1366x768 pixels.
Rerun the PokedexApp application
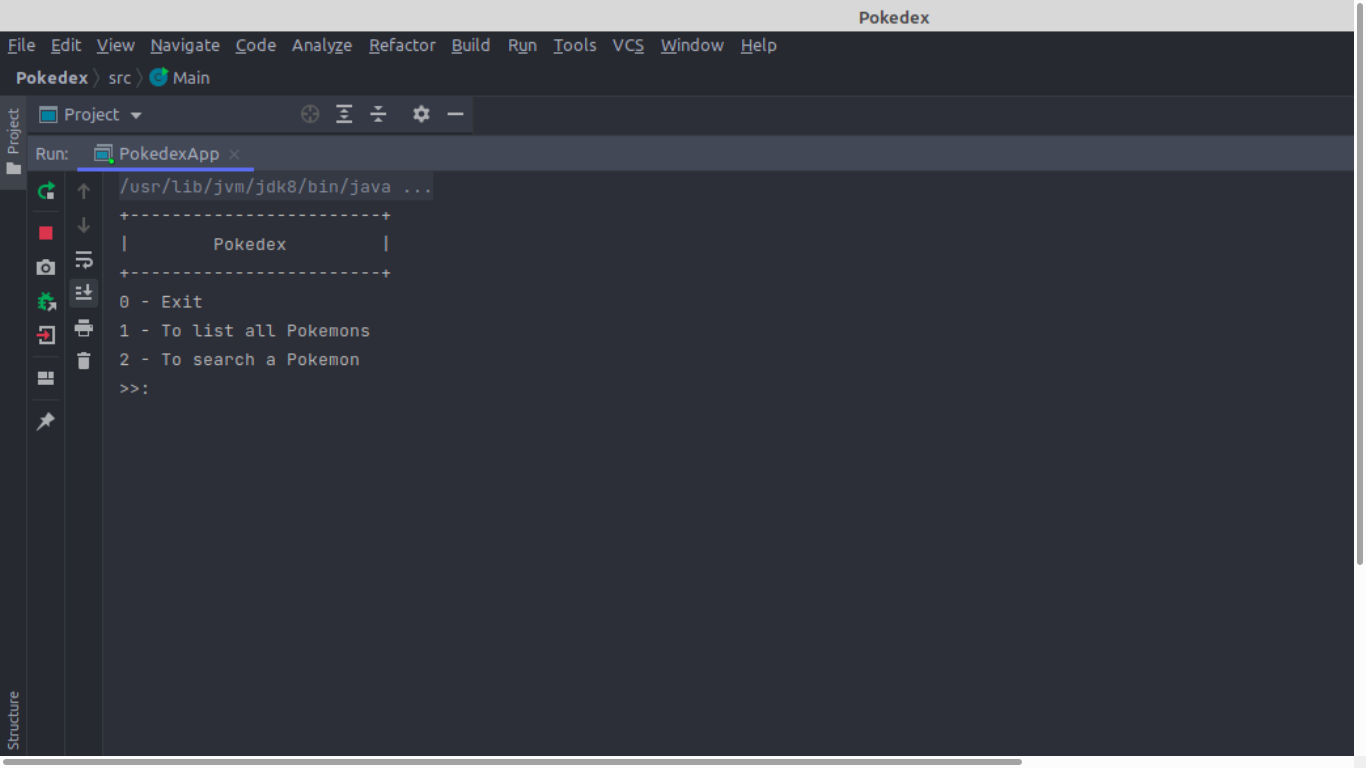coord(45,190)
